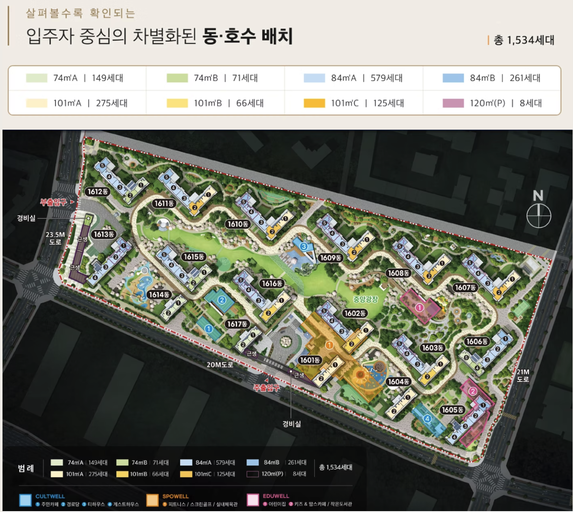Click 120㎡(P) outlined swatch in dark map legend
Viewport: 573px width, 512px height.
(253, 474)
